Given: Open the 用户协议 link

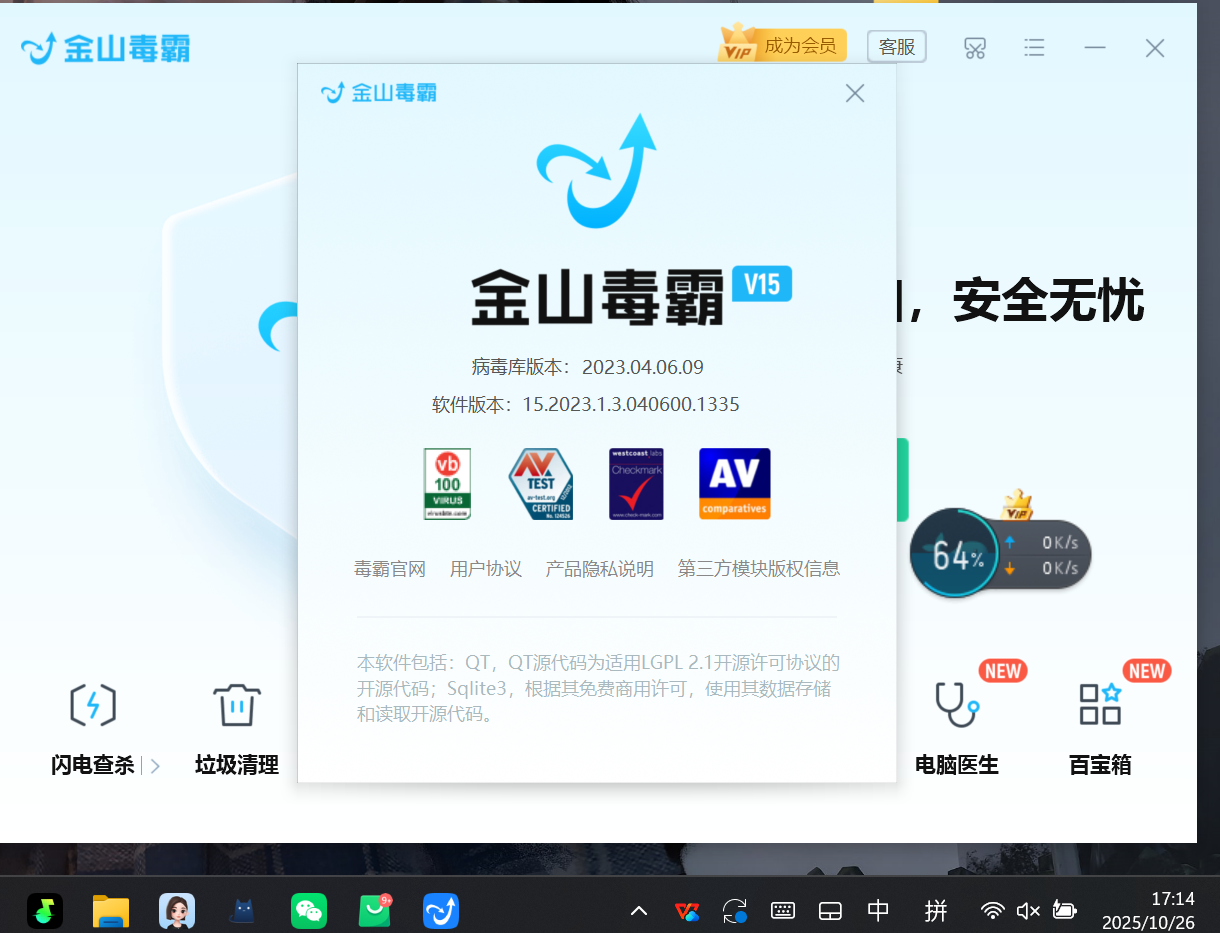Looking at the screenshot, I should click(x=486, y=569).
